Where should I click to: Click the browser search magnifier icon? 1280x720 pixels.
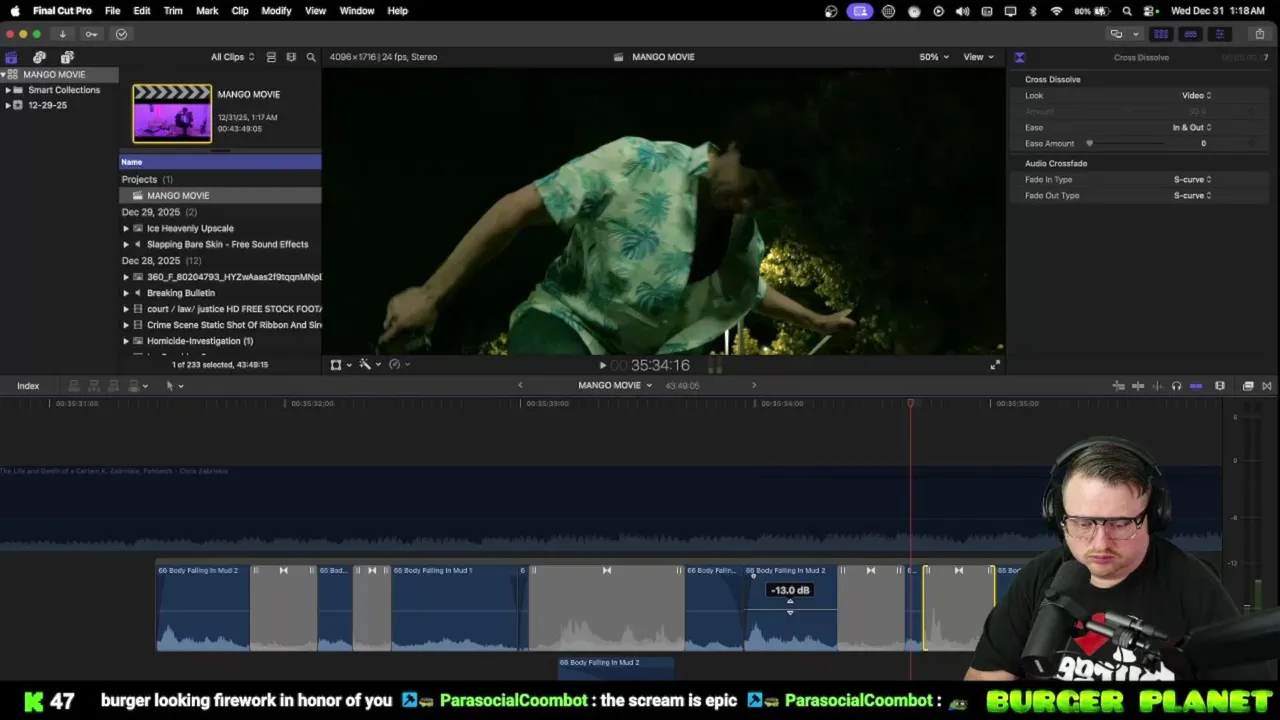point(311,57)
